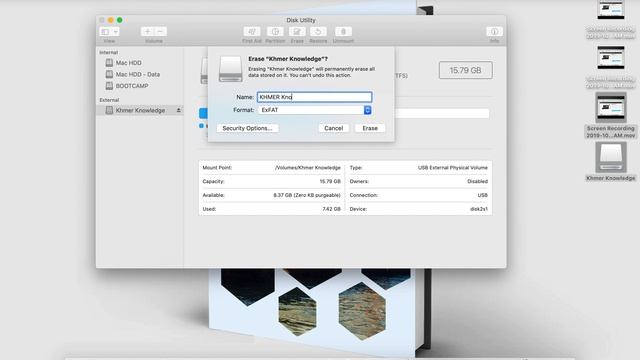Click the Name text field
This screenshot has width=640, height=360.
[315, 97]
